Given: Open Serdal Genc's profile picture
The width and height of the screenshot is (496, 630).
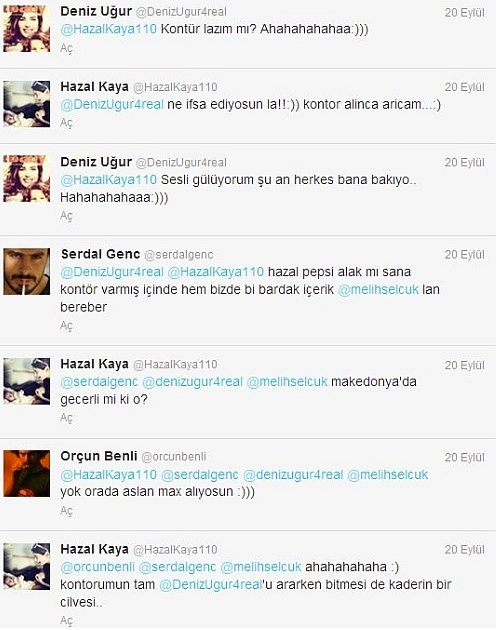Looking at the screenshot, I should pyautogui.click(x=27, y=272).
